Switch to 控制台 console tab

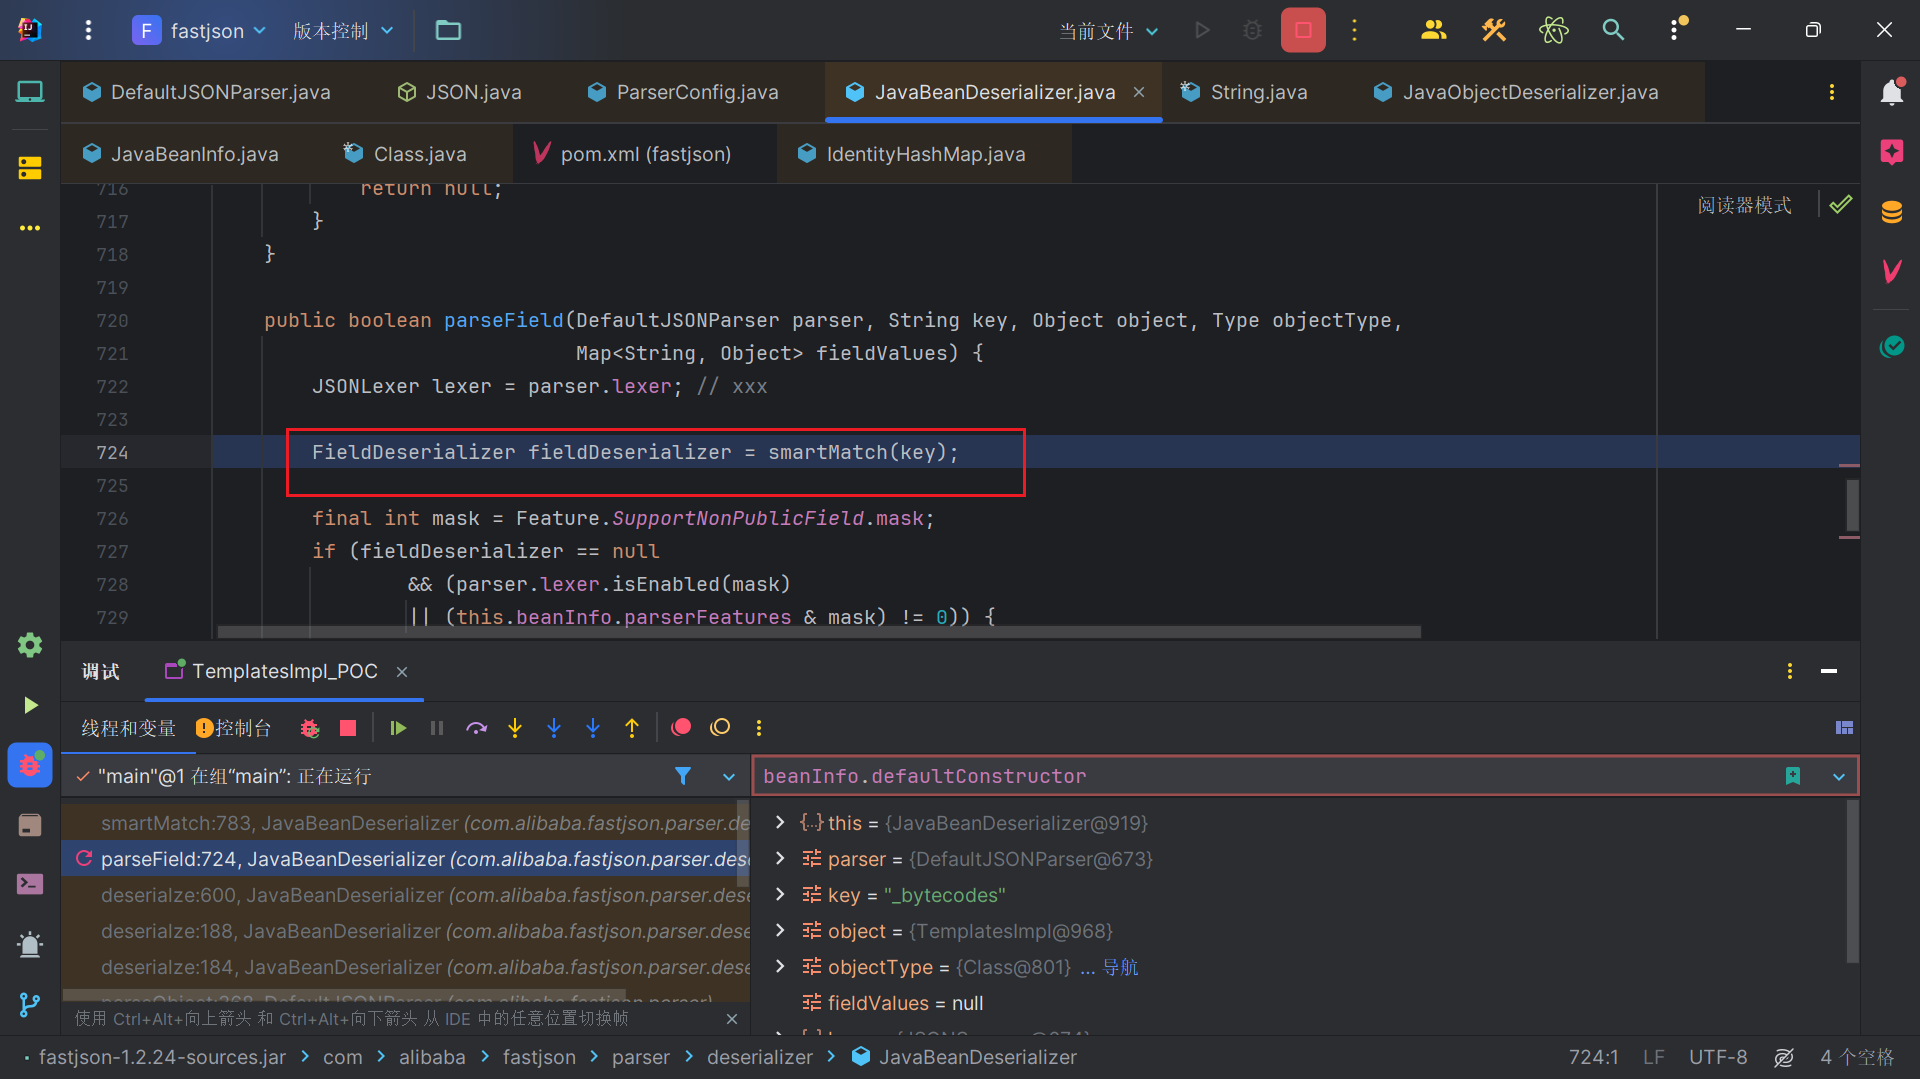(x=233, y=728)
